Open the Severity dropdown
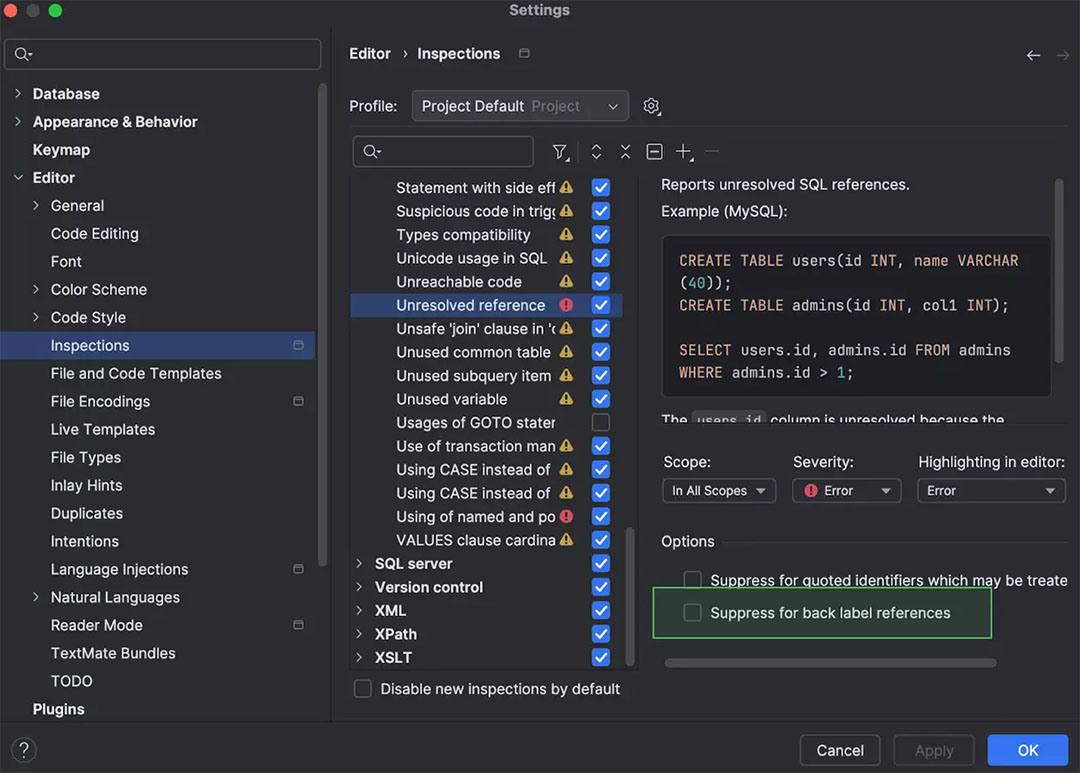The height and width of the screenshot is (773, 1080). click(846, 490)
